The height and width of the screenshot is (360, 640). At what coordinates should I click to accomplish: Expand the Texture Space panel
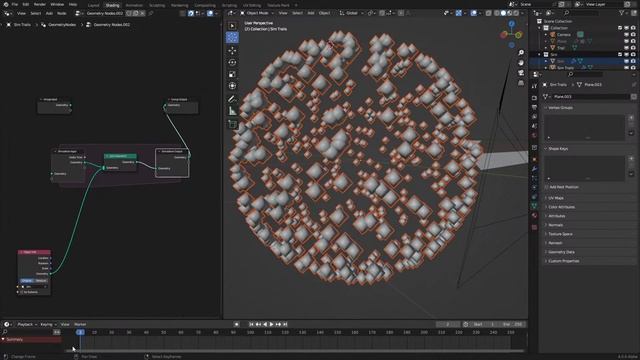tap(560, 234)
